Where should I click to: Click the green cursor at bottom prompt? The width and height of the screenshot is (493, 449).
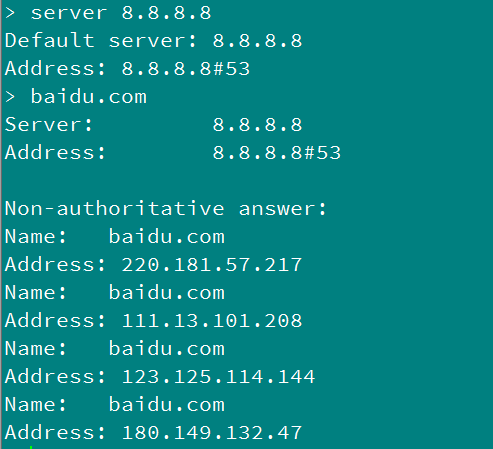point(31,447)
